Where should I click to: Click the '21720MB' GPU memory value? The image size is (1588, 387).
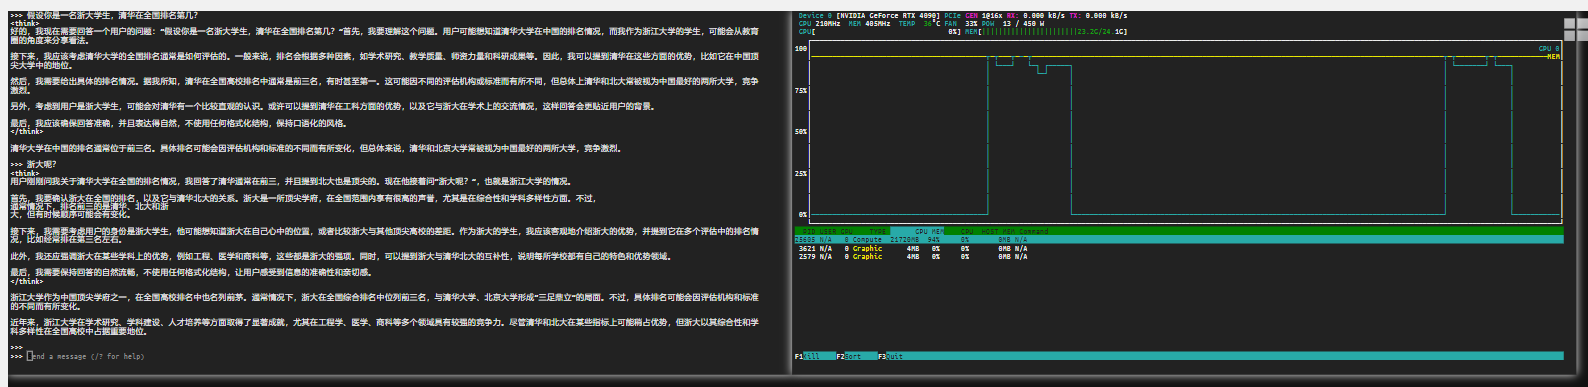[x=904, y=240]
